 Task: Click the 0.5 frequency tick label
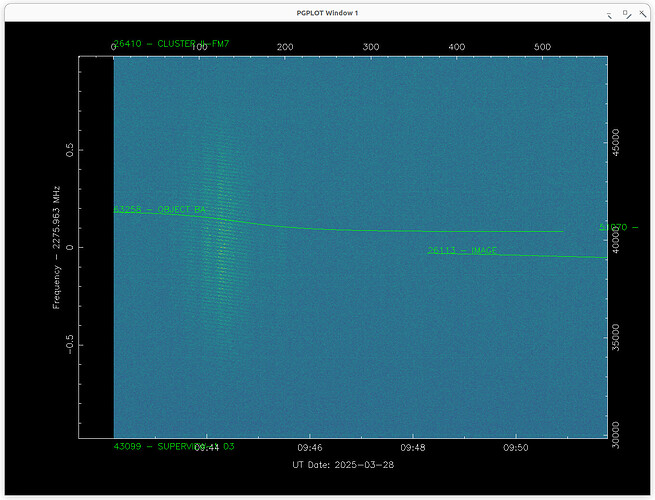coord(69,150)
